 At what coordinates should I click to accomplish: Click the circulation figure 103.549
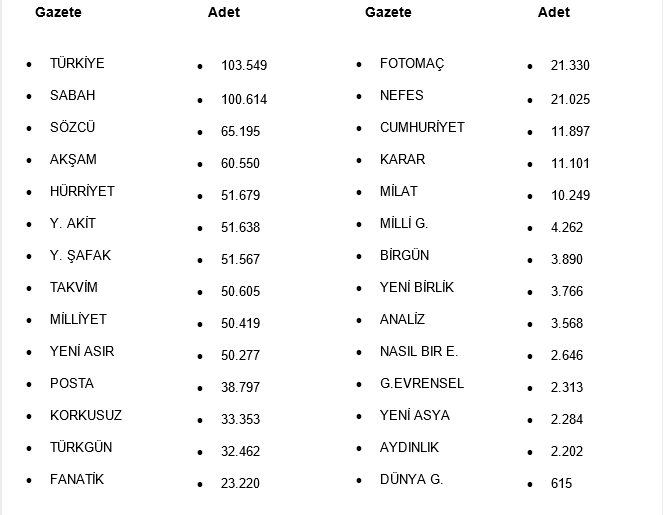click(244, 66)
